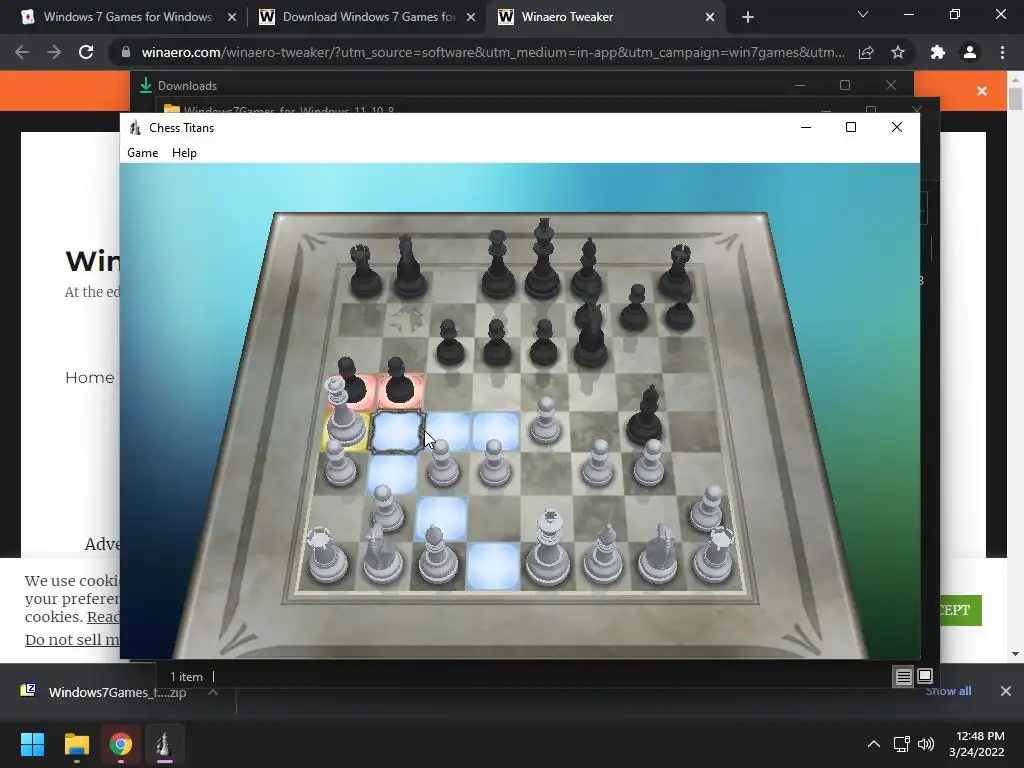Click the scrollbar down arrow
Viewport: 1024px width, 768px height.
(1015, 654)
